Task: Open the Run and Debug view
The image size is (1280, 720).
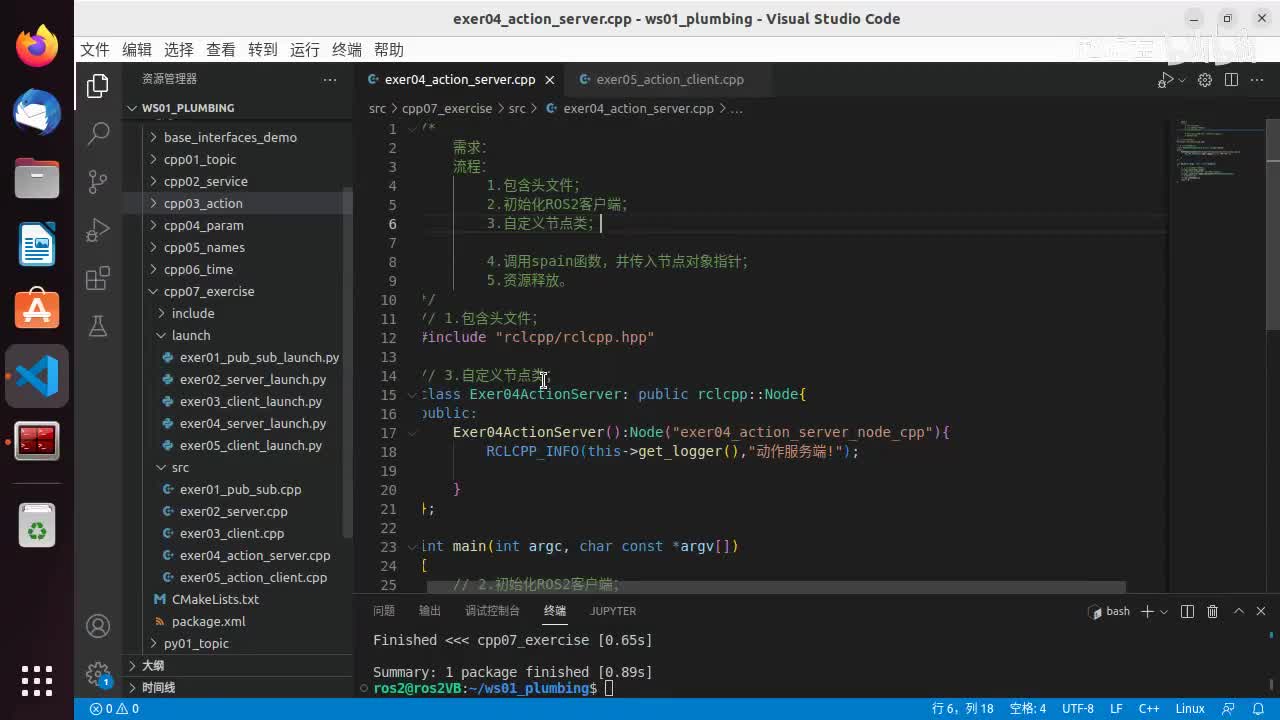Action: 98,230
